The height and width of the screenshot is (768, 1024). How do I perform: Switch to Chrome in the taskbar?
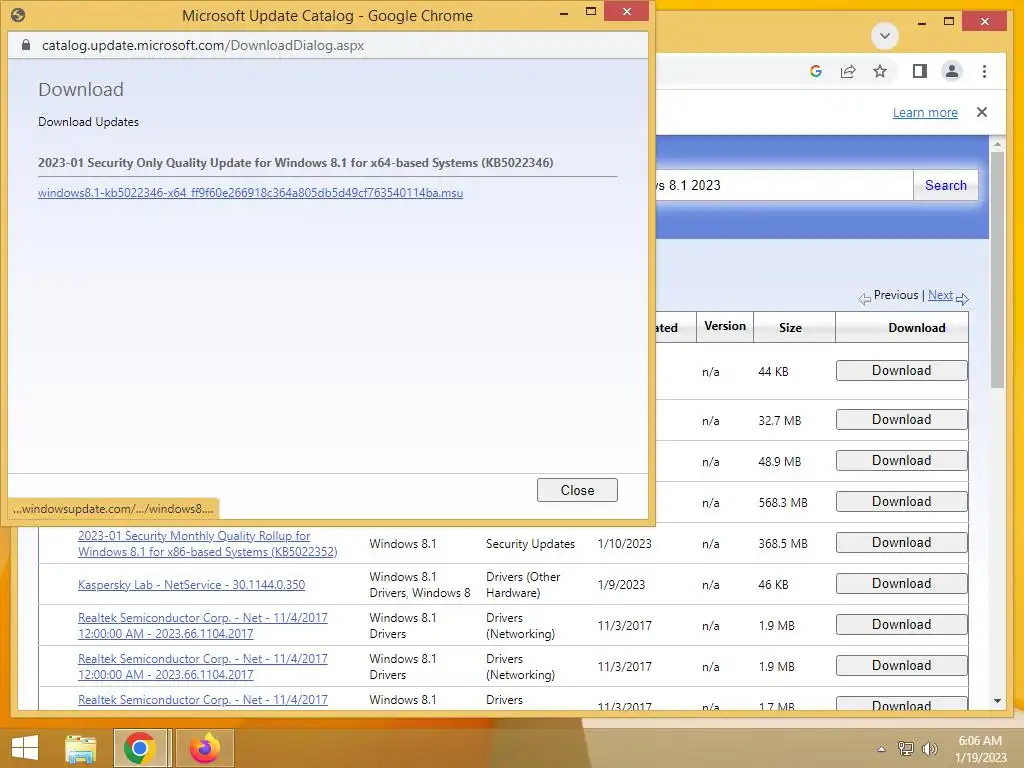coord(140,748)
